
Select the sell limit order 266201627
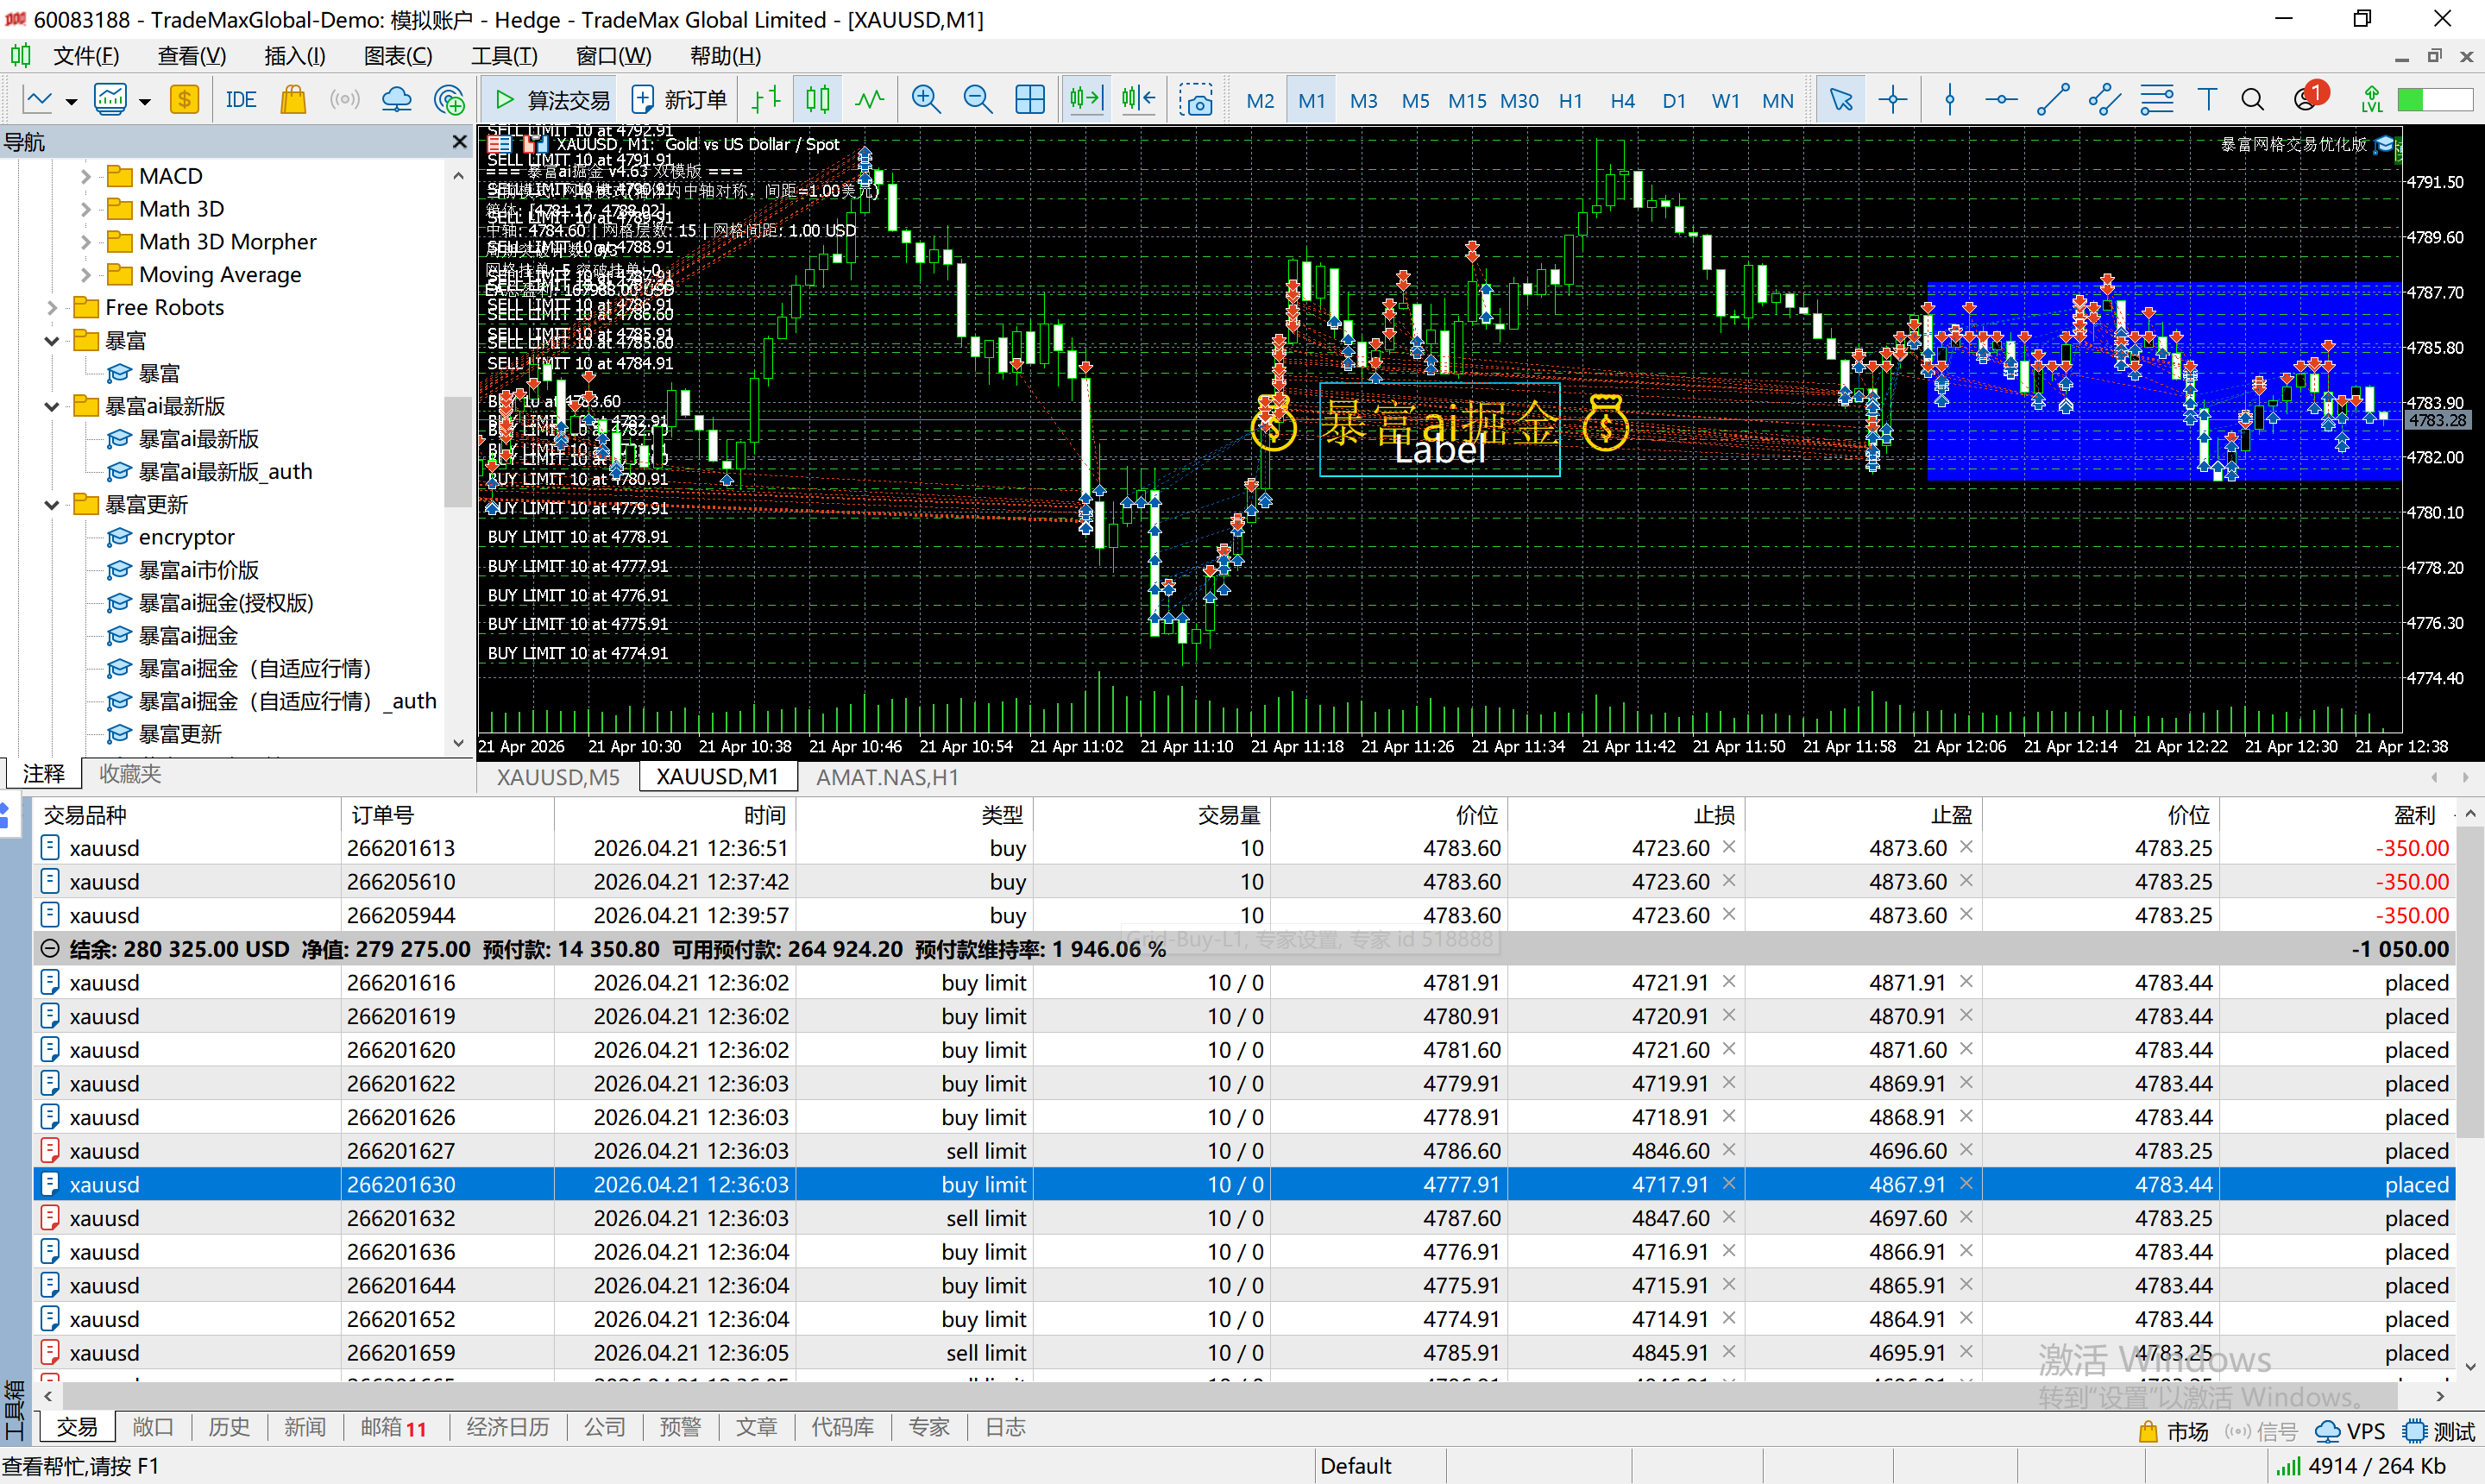400,1151
